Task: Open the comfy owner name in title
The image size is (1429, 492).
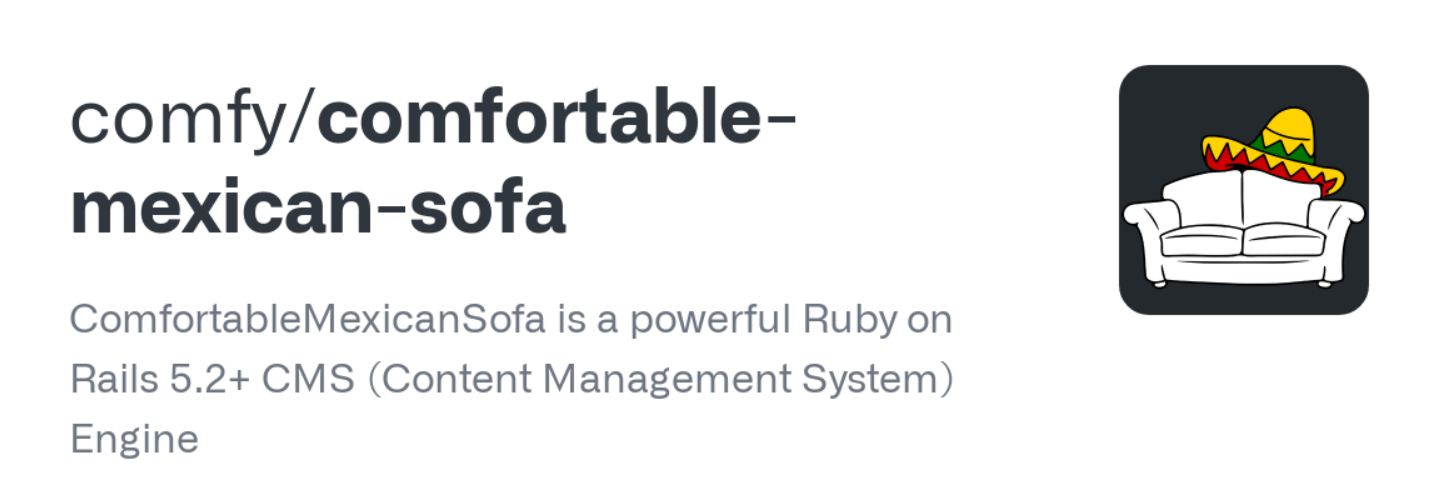Action: pyautogui.click(x=180, y=121)
